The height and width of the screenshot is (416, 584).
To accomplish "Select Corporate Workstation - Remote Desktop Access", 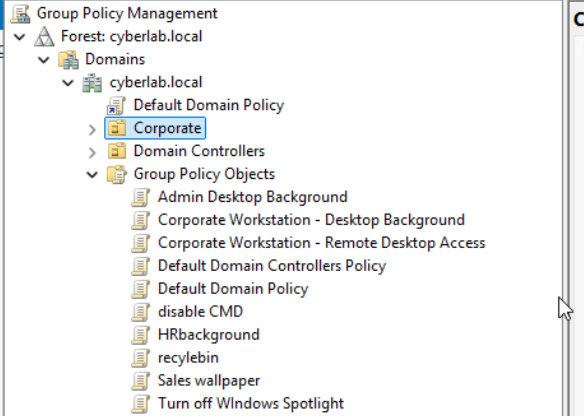I will click(x=321, y=243).
